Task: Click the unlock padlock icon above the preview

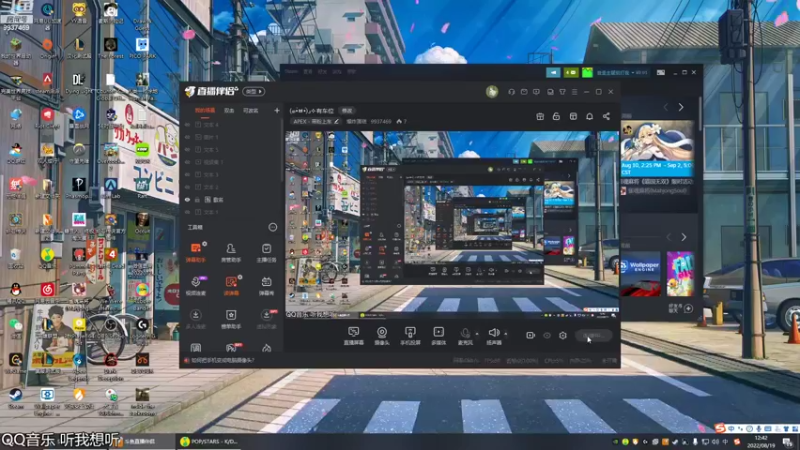Action: point(556,116)
